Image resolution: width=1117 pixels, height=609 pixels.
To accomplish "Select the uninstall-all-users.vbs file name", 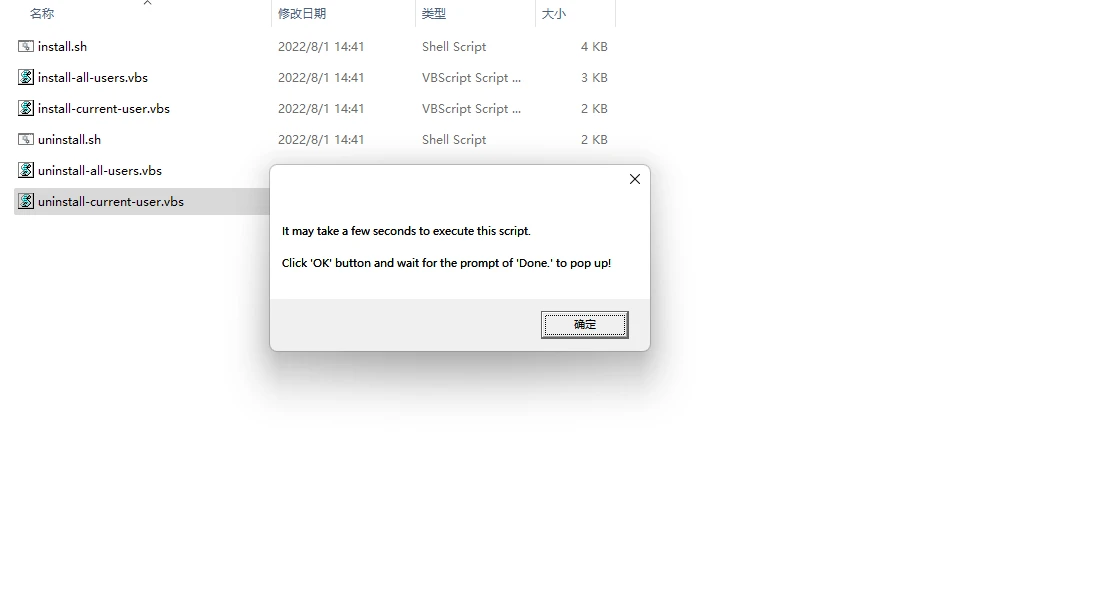I will (100, 171).
